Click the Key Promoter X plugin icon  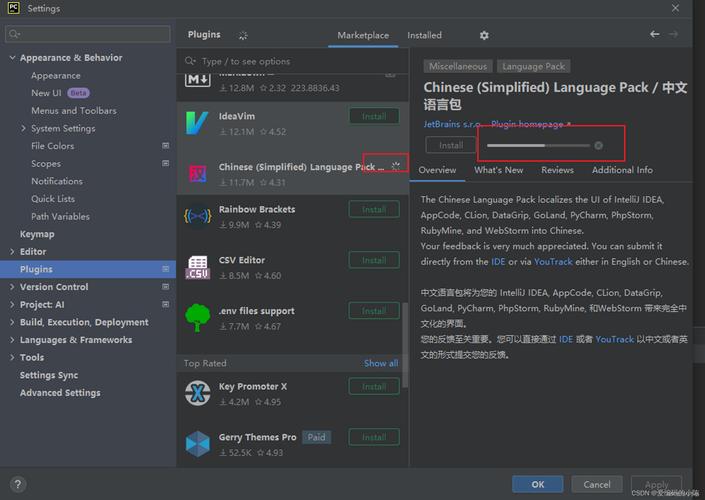pyautogui.click(x=197, y=393)
